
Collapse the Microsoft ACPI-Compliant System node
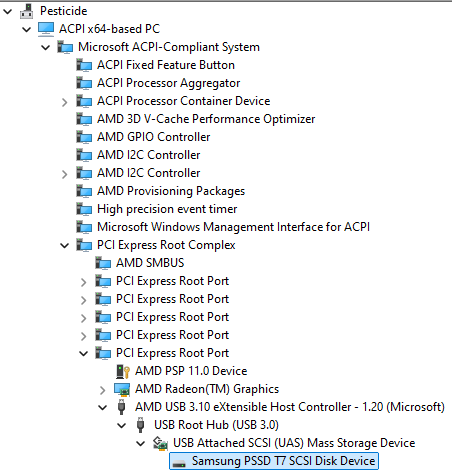[x=45, y=48]
